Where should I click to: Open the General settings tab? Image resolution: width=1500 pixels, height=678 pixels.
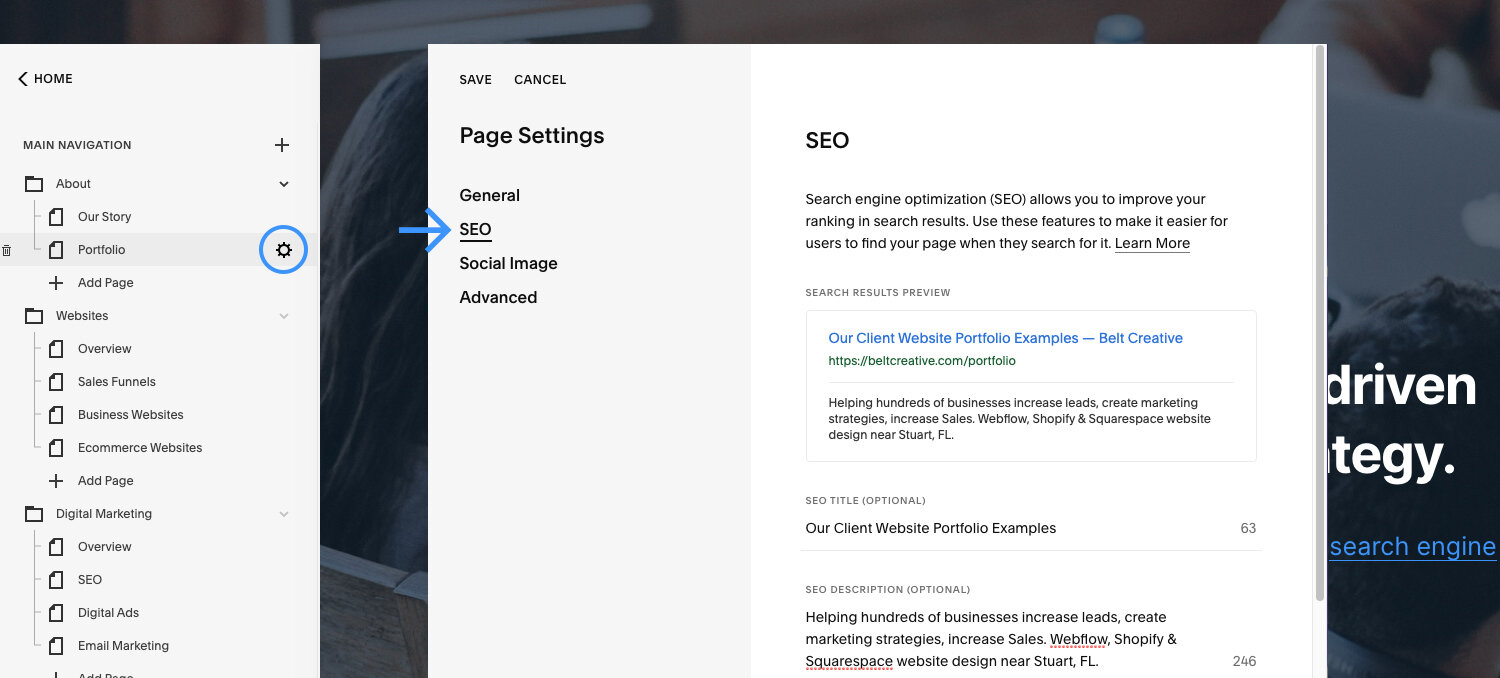click(490, 195)
